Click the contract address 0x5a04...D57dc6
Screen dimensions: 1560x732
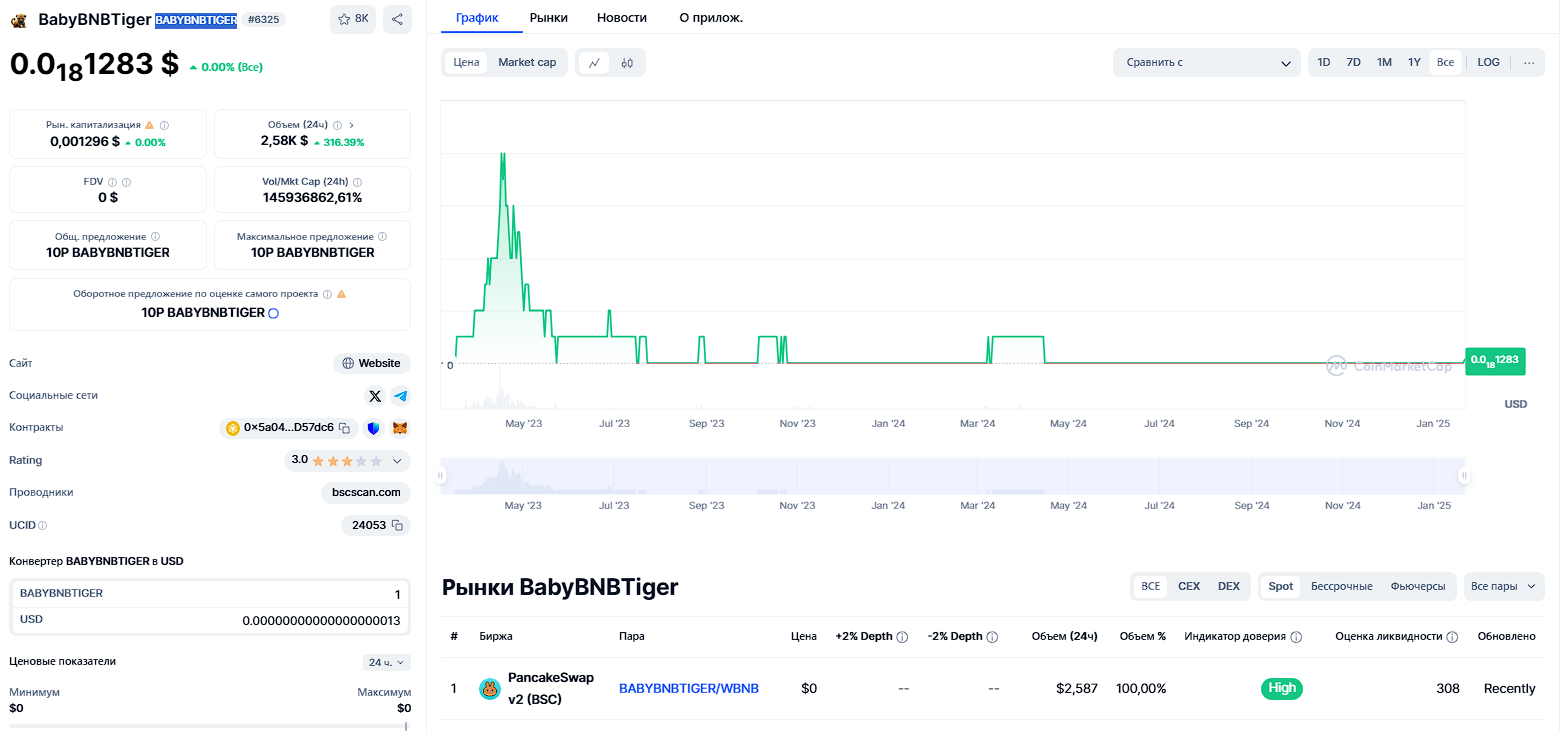click(289, 428)
